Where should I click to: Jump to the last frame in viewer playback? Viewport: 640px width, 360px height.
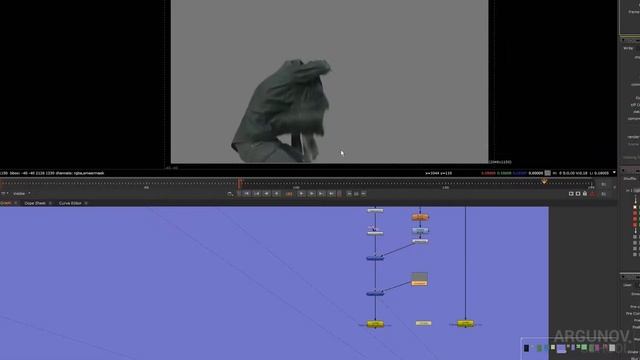tap(331, 194)
